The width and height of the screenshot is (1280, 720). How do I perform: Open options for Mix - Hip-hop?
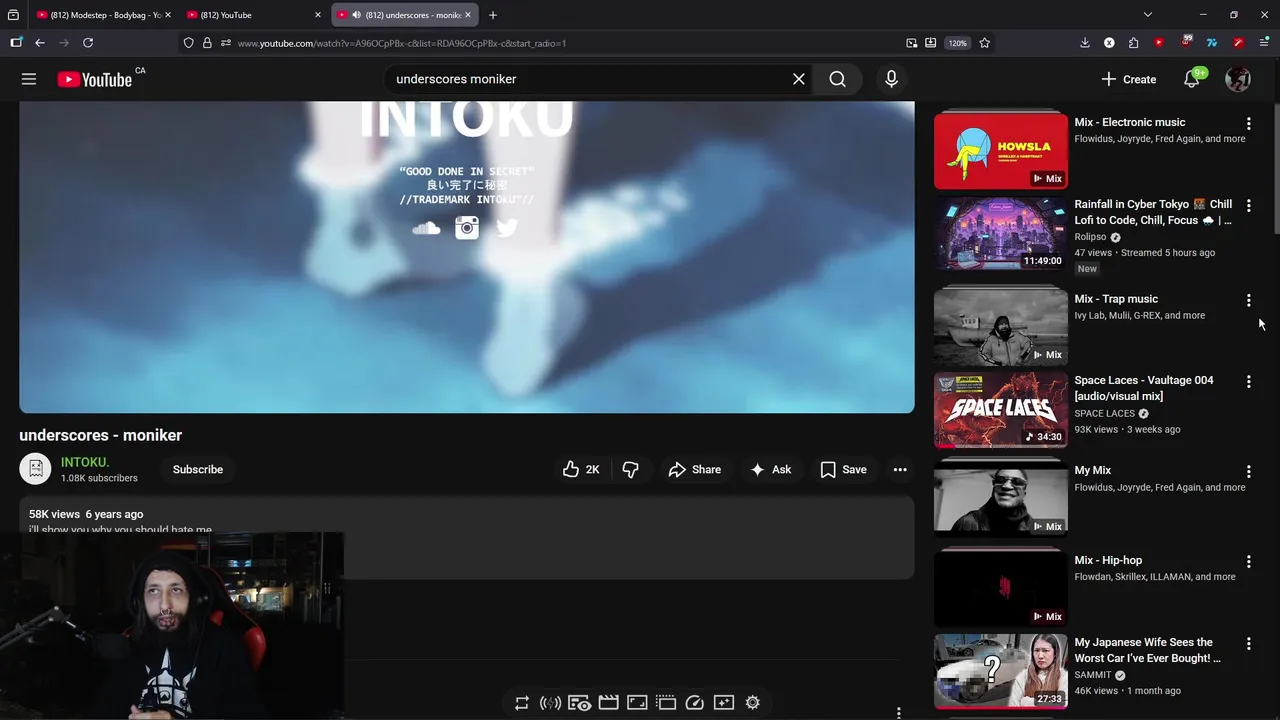tap(1248, 562)
